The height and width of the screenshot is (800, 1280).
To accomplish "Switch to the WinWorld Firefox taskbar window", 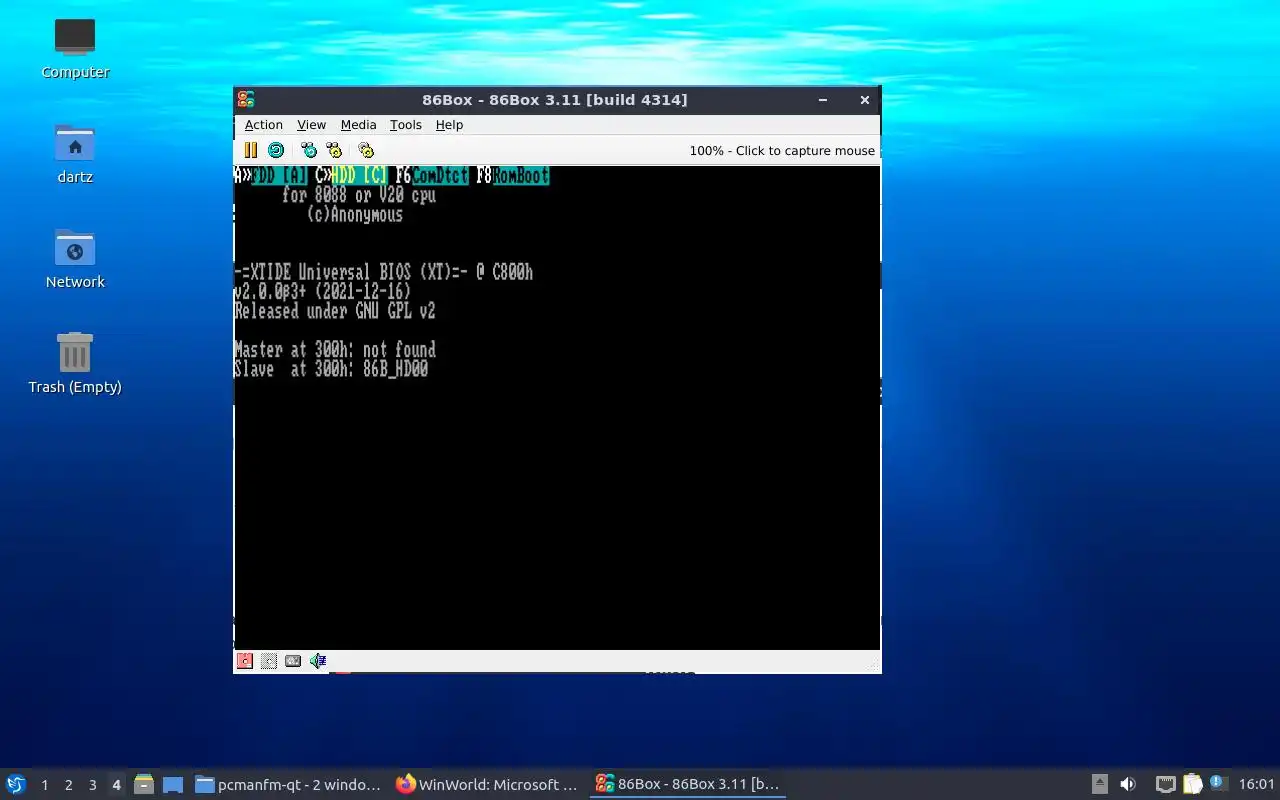I will point(488,785).
